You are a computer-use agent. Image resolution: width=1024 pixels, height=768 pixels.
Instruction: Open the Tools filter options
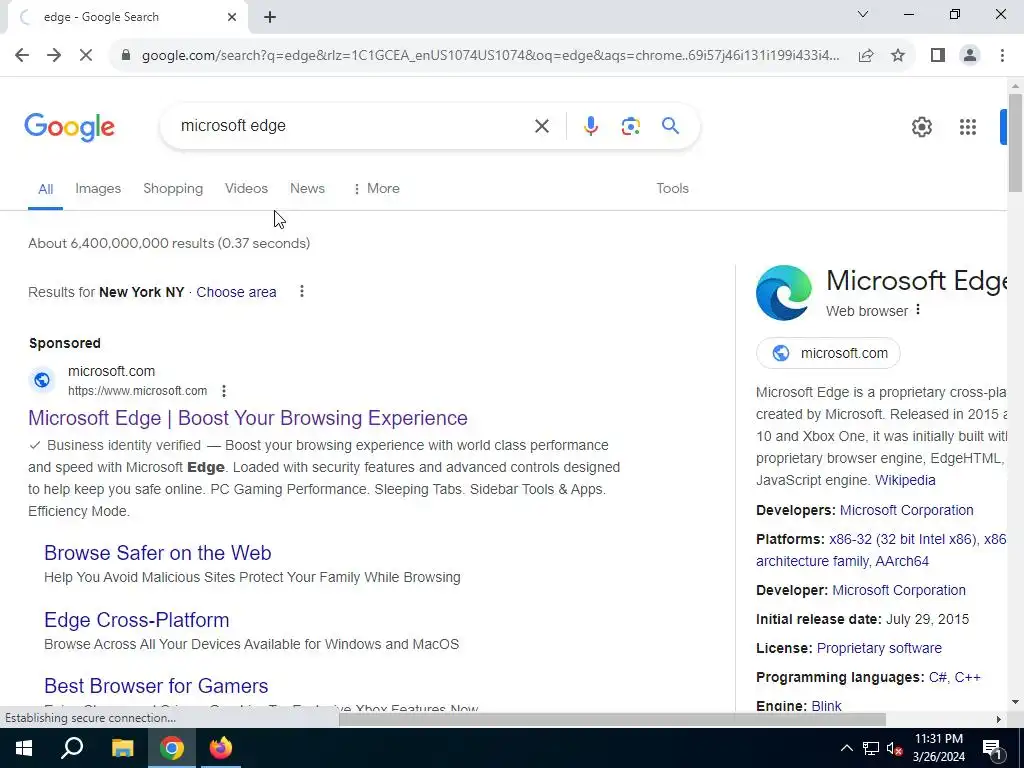pyautogui.click(x=672, y=188)
